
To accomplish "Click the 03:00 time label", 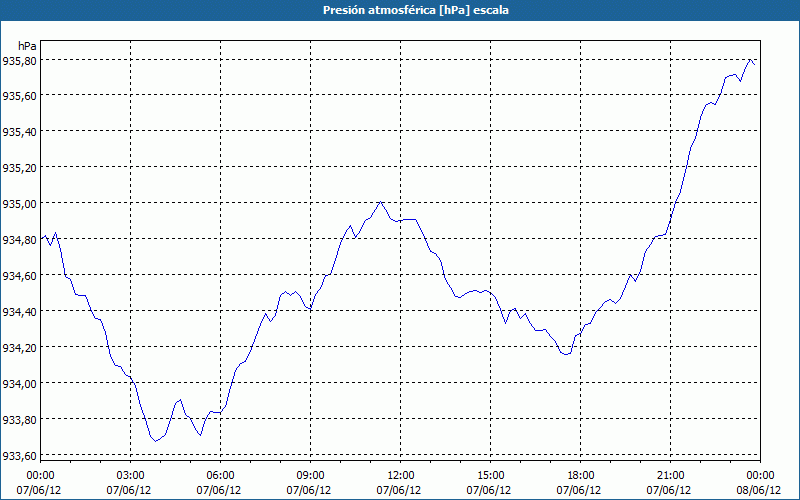I will (131, 476).
